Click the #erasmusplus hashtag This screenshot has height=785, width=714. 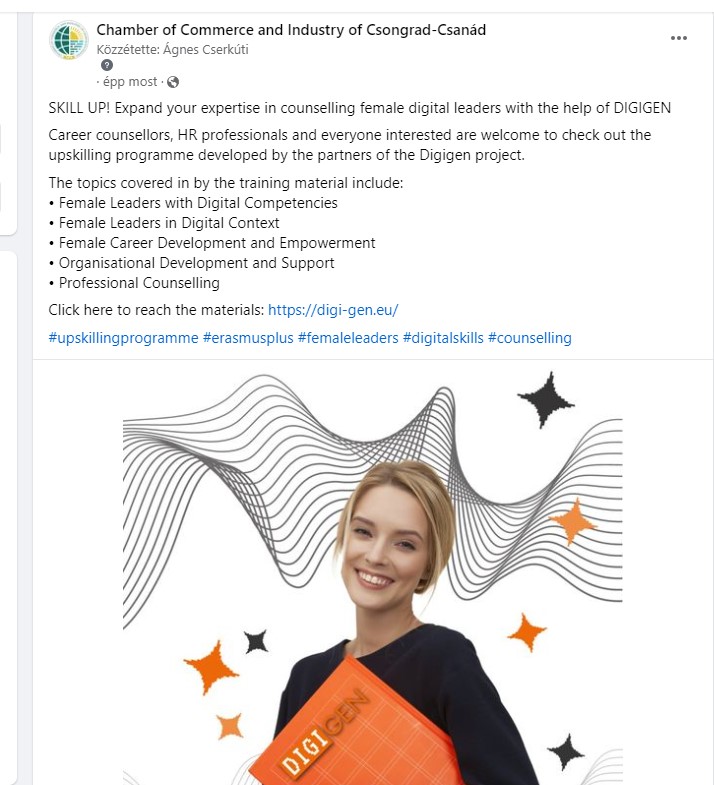248,338
